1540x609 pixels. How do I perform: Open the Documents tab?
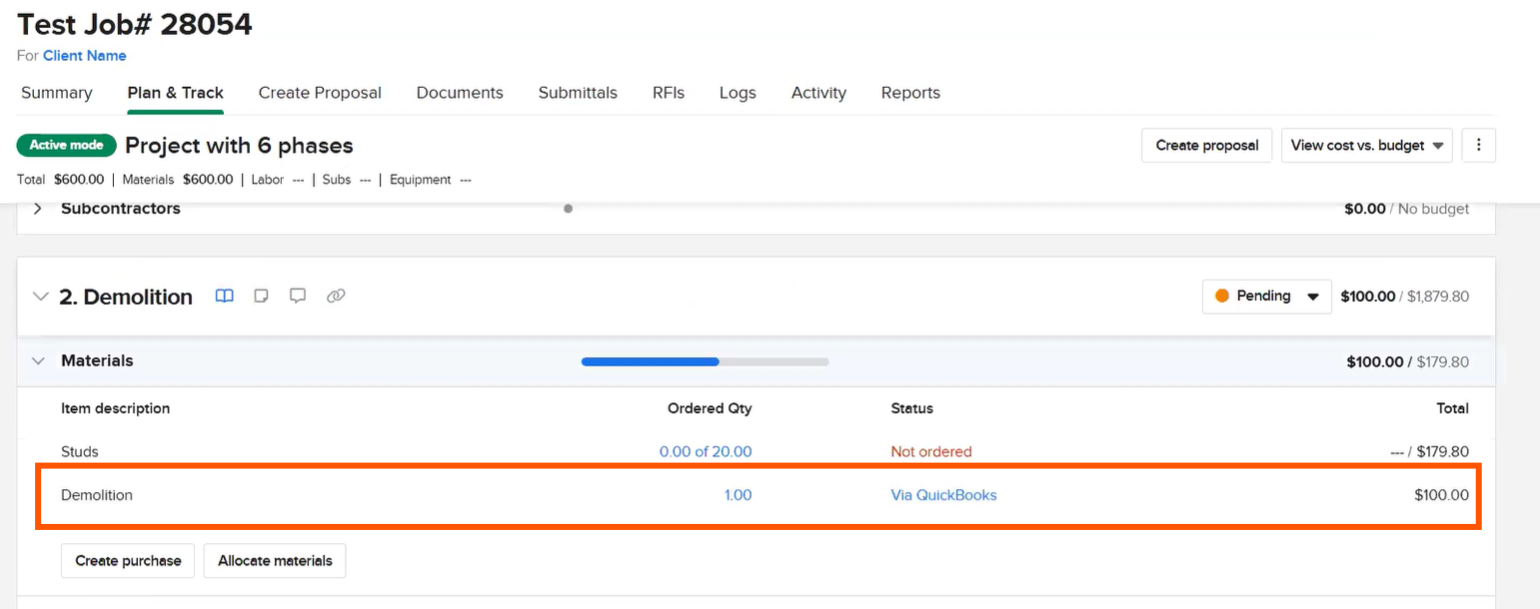459,93
